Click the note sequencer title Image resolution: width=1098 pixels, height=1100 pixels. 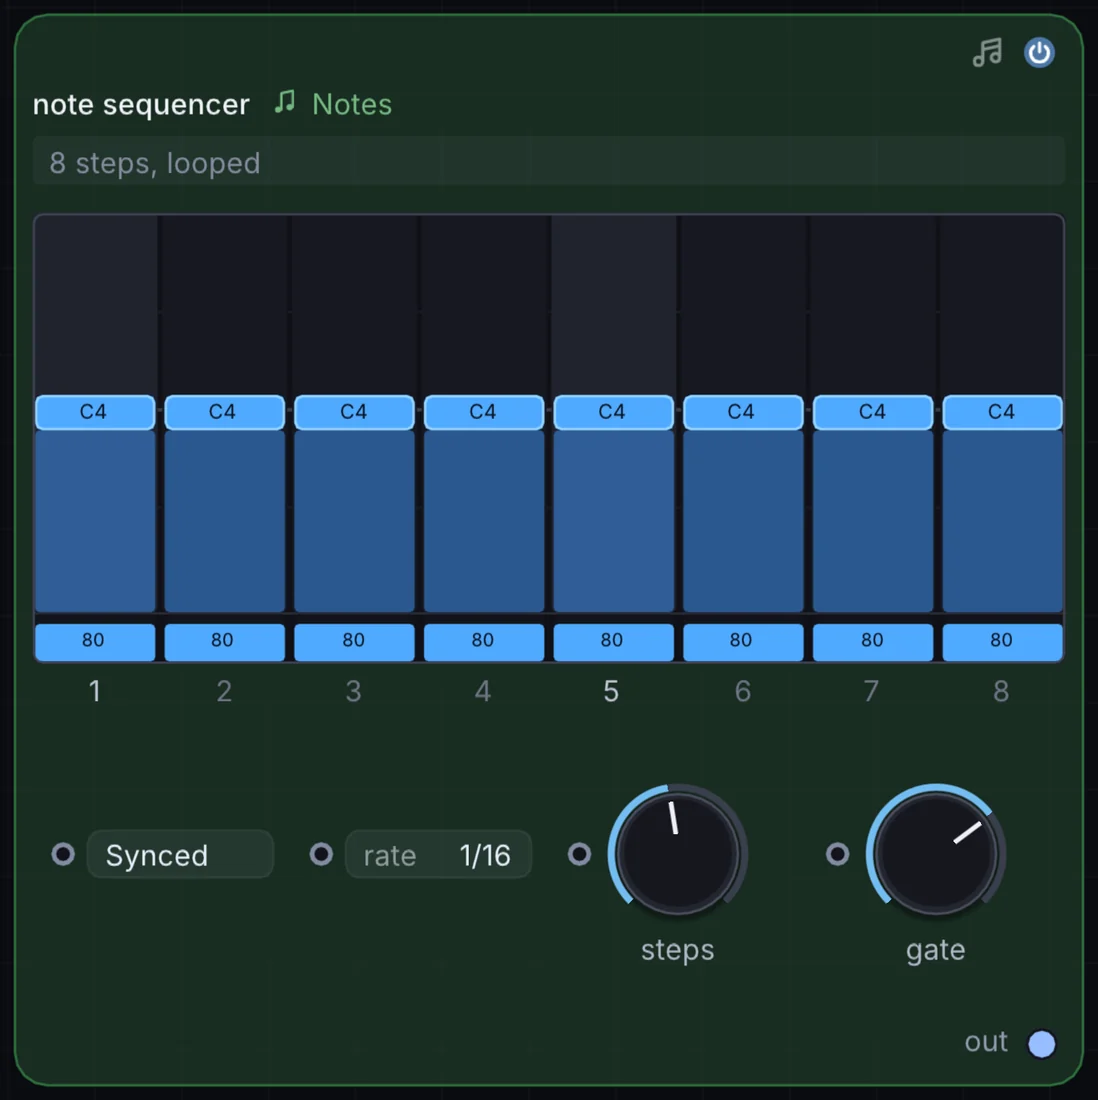coord(141,104)
